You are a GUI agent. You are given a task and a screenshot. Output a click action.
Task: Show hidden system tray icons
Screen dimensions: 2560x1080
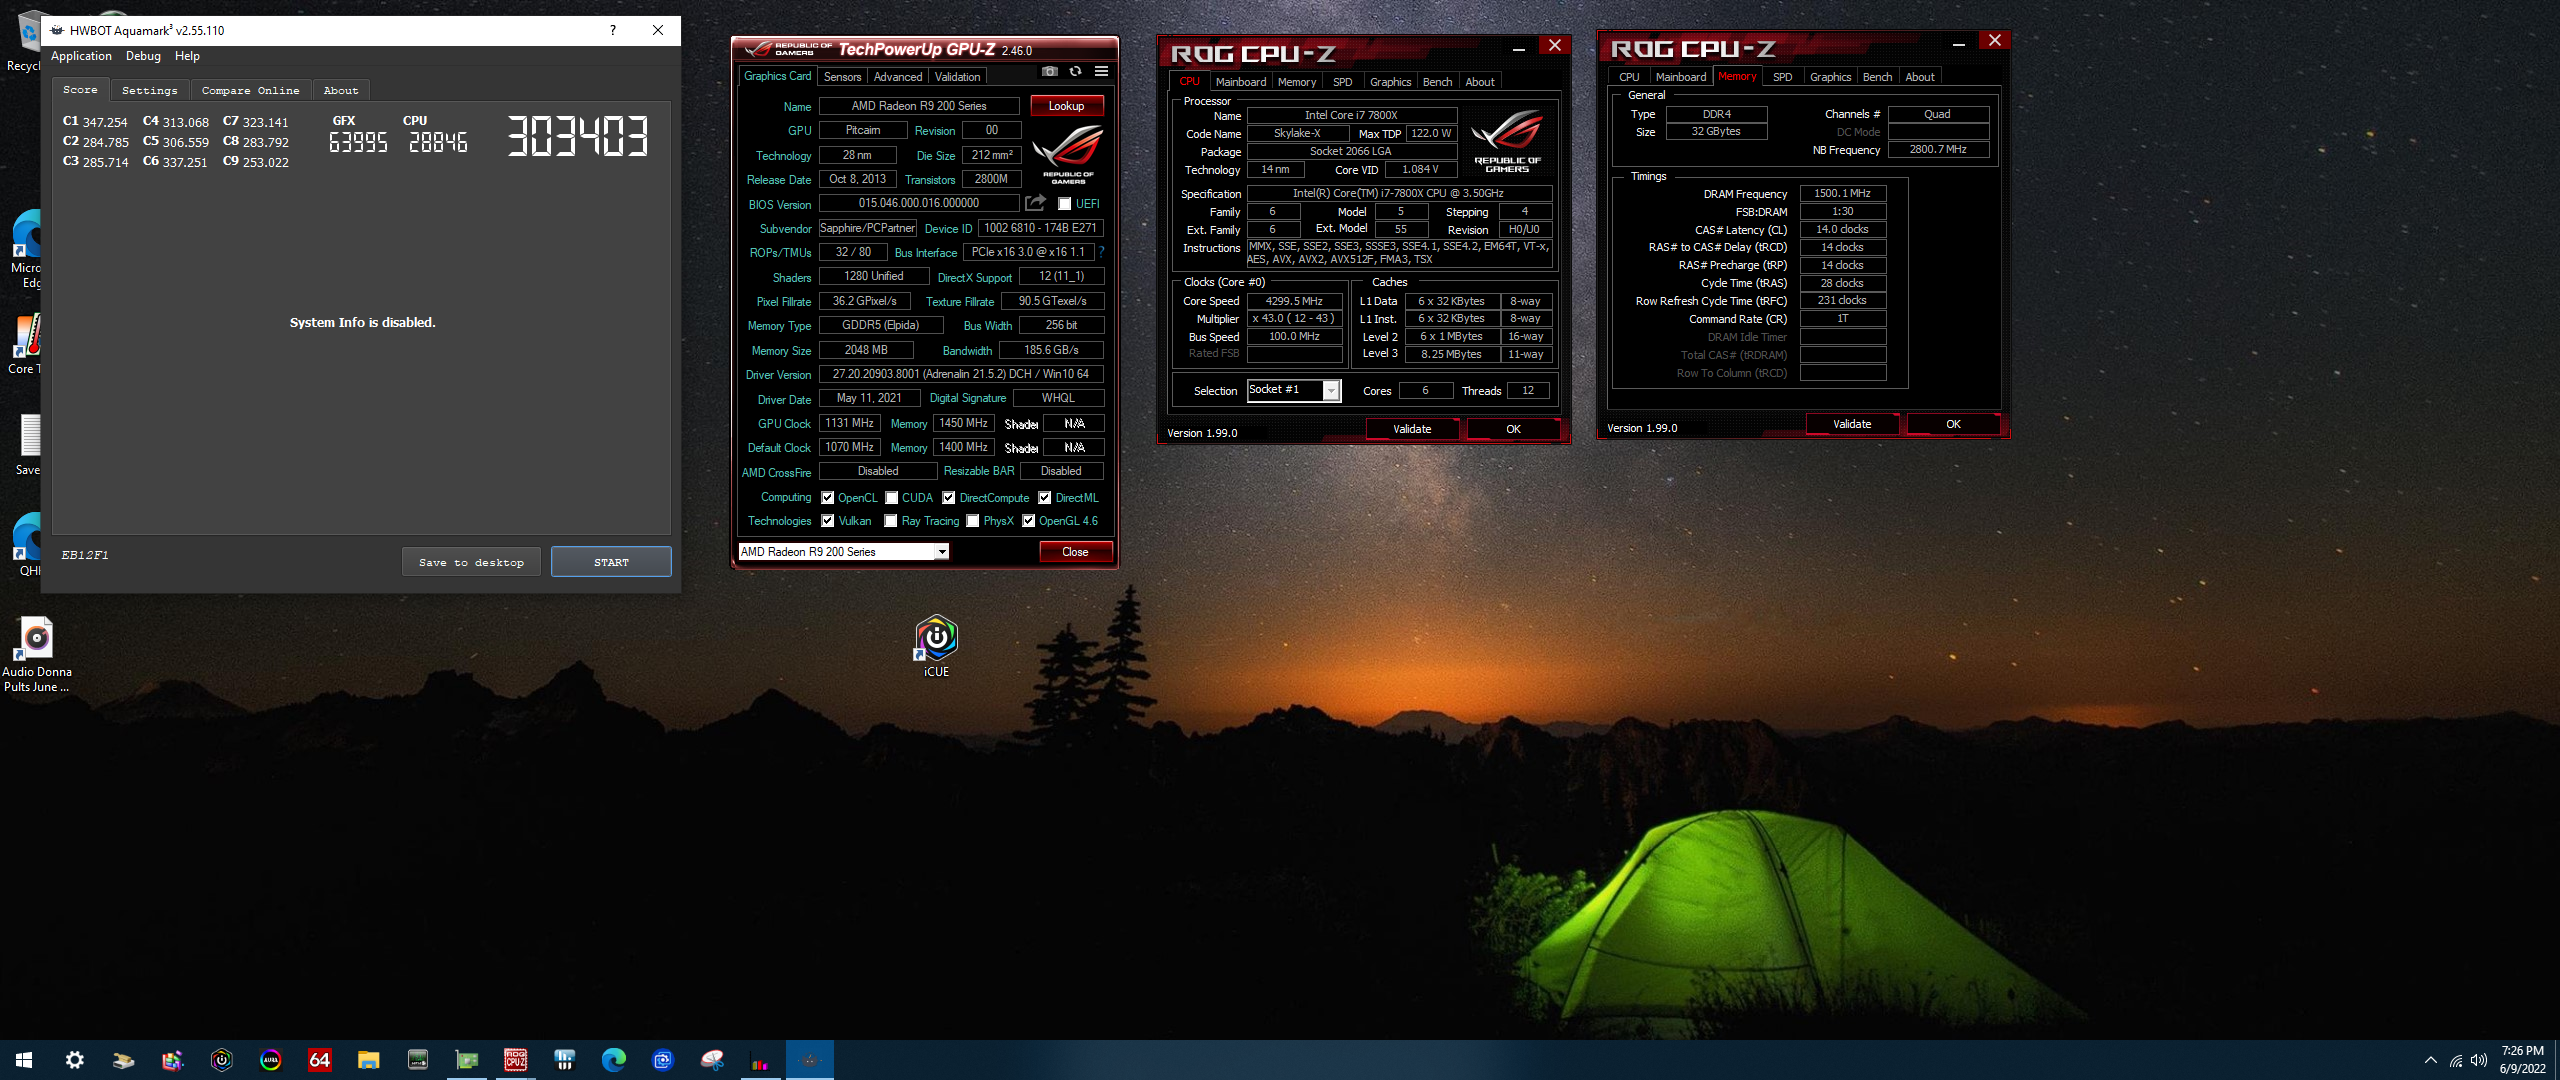click(2430, 1060)
